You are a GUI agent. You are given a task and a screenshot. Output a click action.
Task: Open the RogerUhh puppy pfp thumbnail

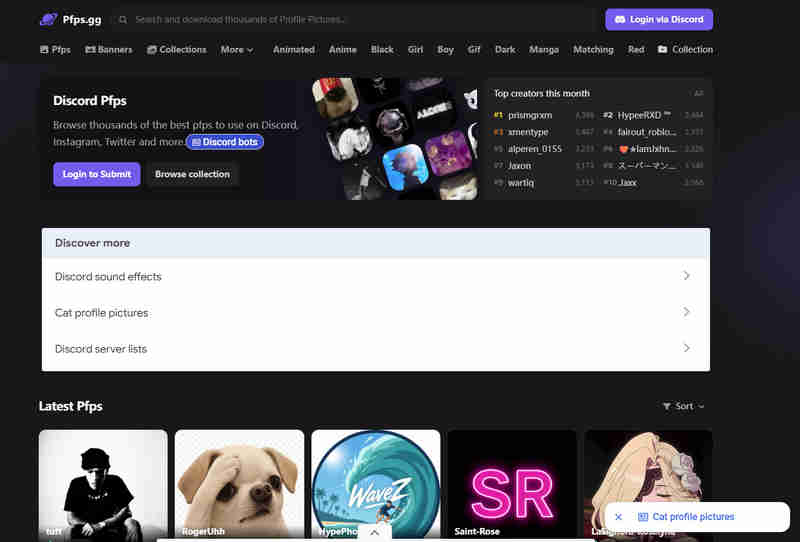pos(239,485)
